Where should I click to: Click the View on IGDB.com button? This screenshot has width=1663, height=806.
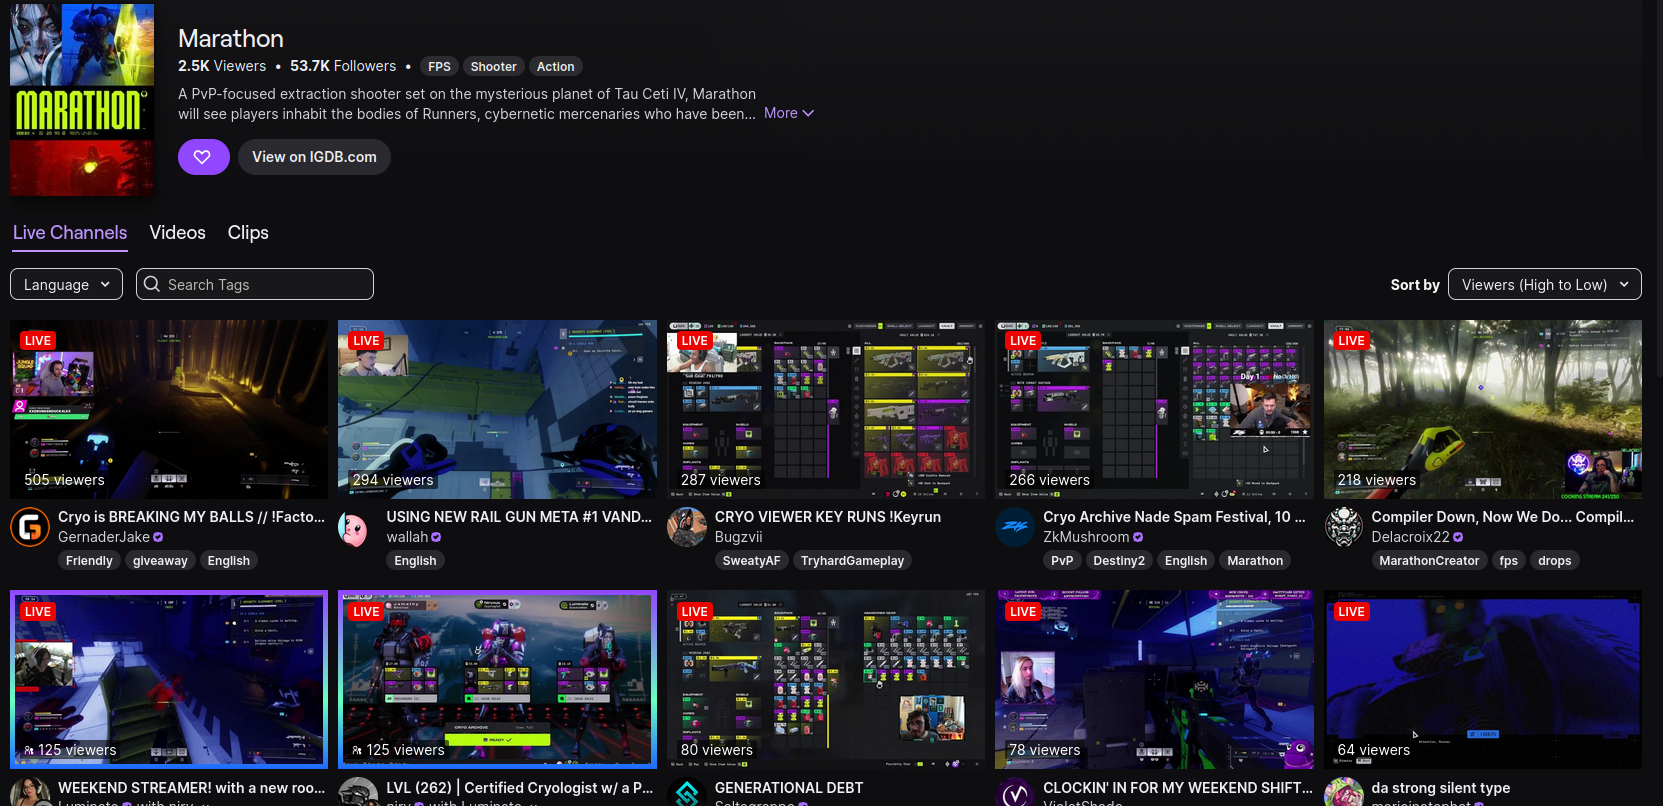pos(314,157)
